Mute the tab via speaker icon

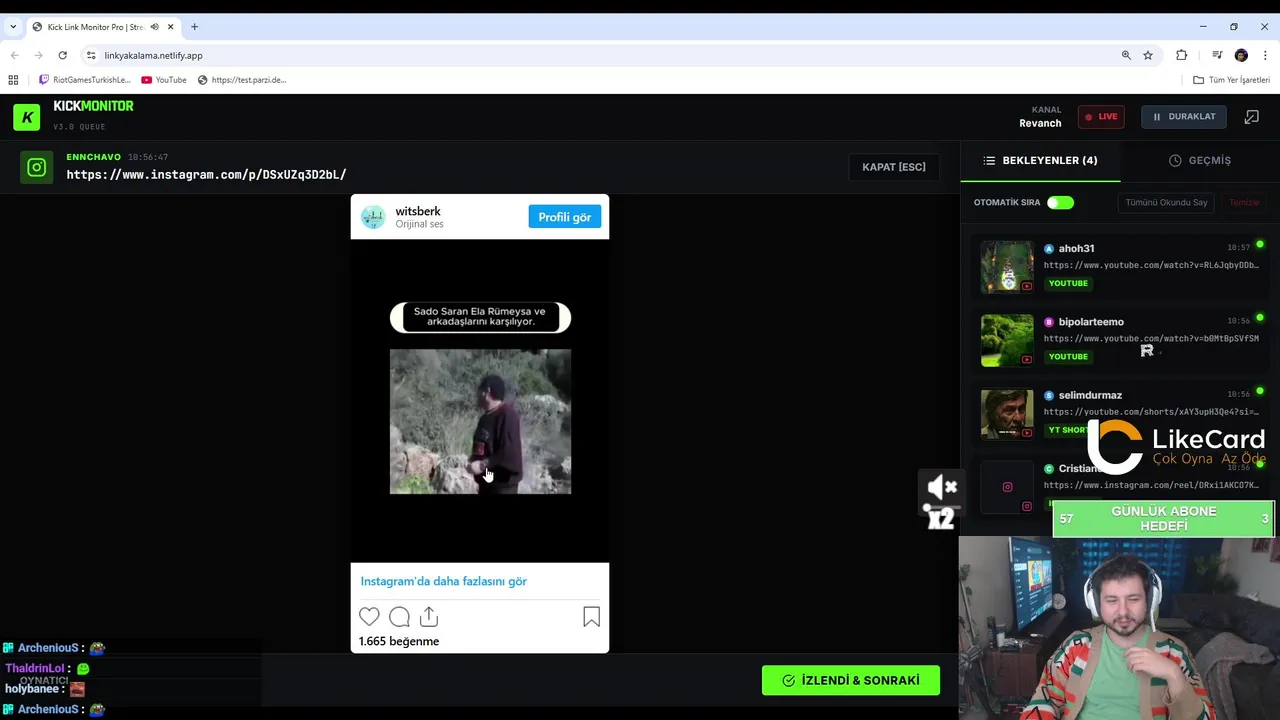pyautogui.click(x=154, y=27)
